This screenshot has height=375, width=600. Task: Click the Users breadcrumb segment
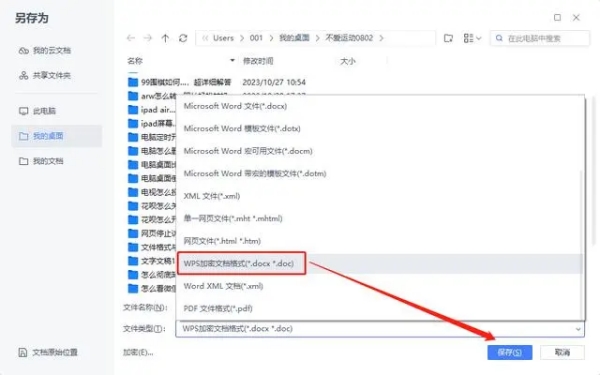(223, 38)
